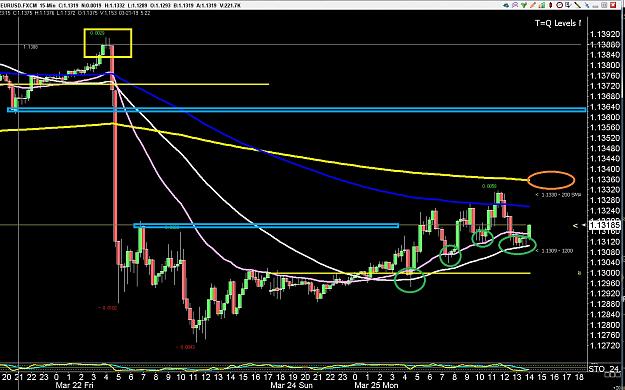Viewport: 625px width, 390px height.
Task: Click the current price tag 1.13185
Action: coord(604,225)
